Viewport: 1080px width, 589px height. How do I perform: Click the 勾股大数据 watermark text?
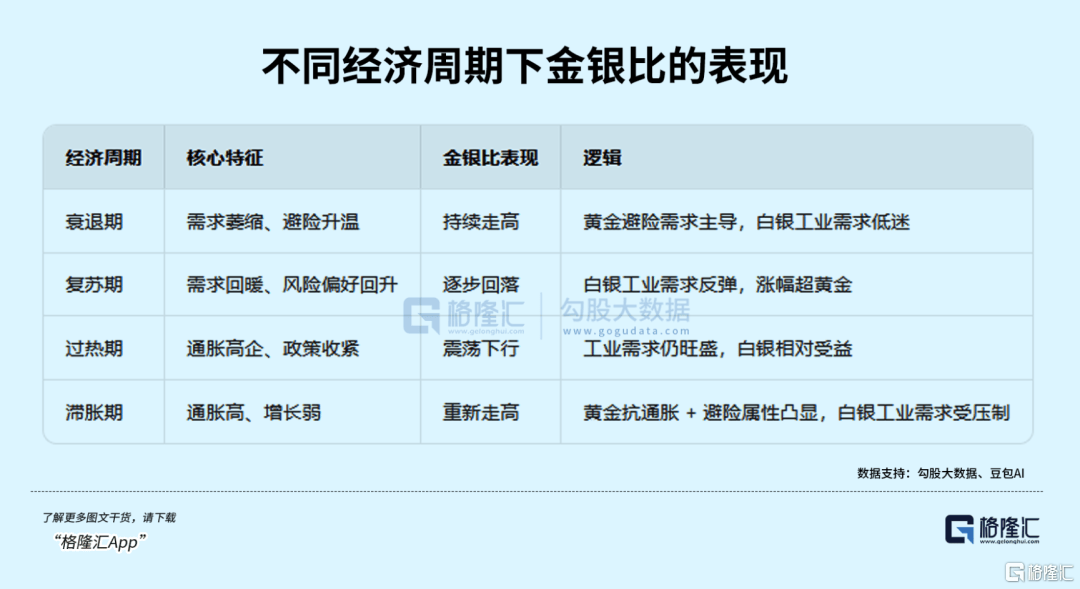624,310
